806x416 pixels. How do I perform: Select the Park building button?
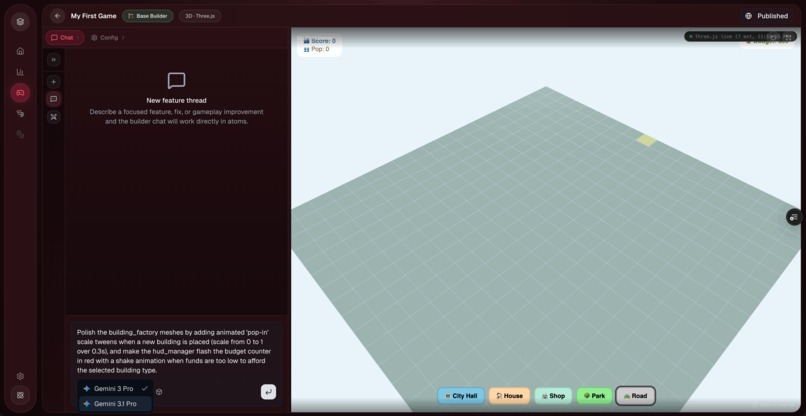click(x=594, y=395)
